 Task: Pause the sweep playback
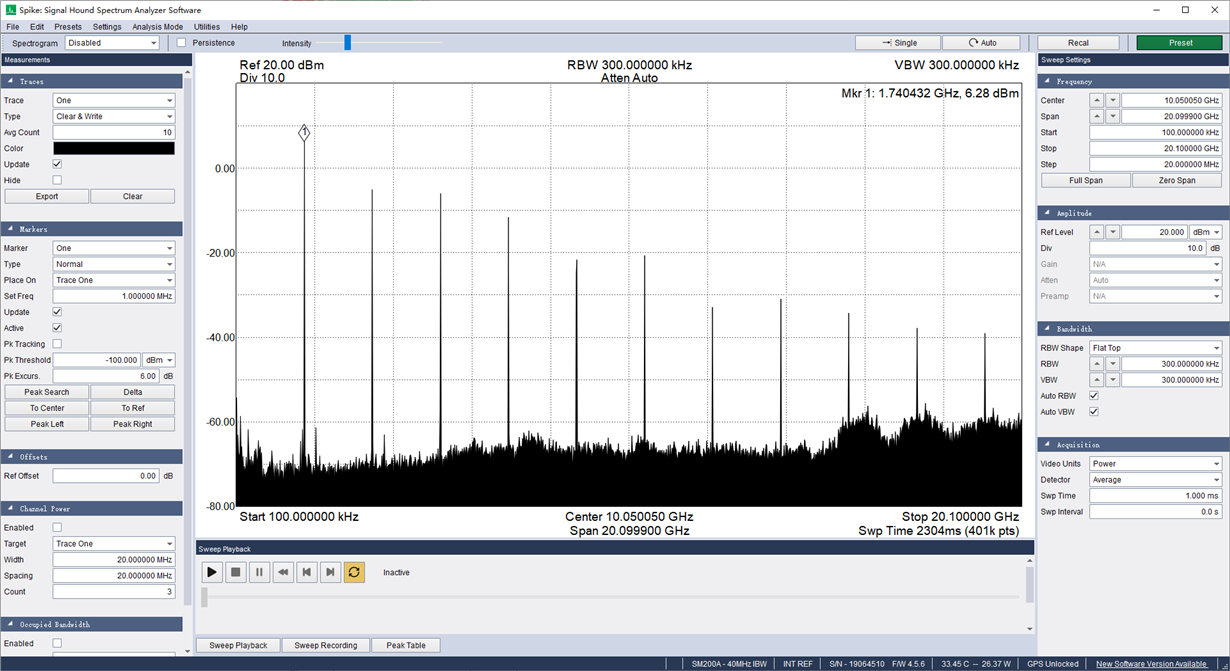(x=259, y=572)
